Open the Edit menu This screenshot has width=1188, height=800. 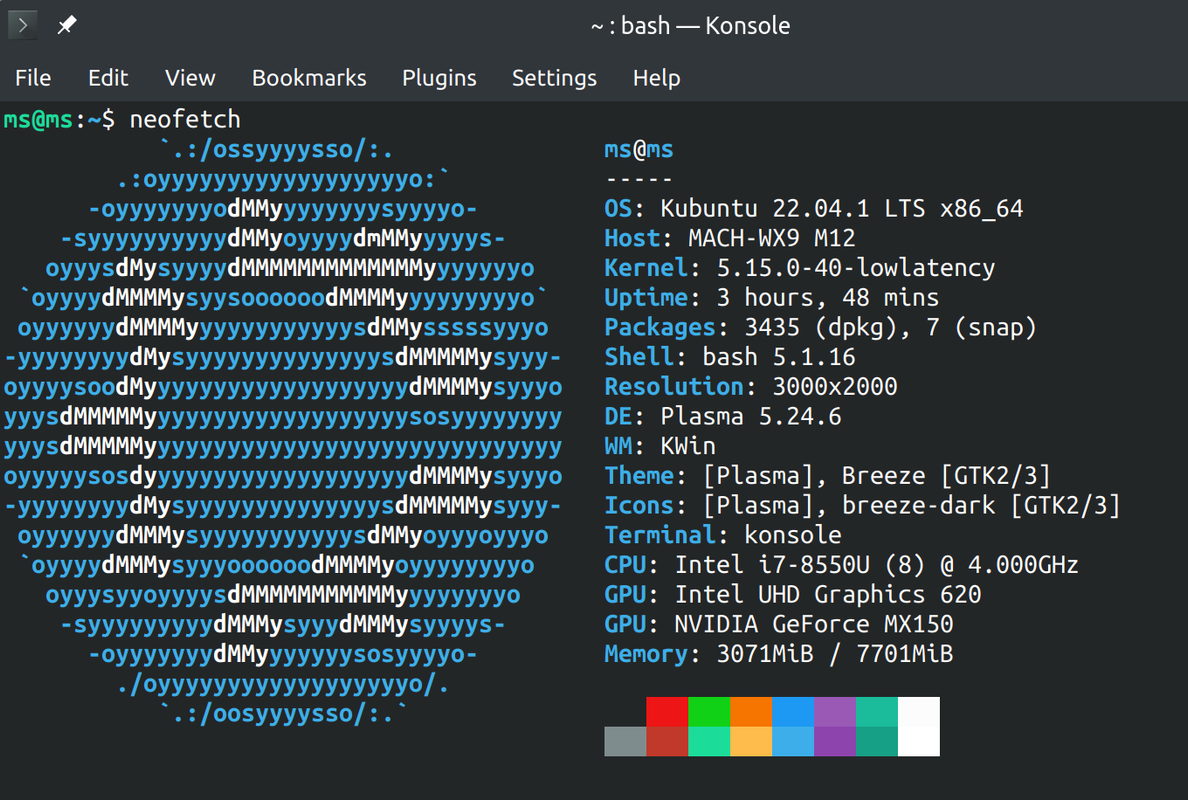tap(108, 78)
